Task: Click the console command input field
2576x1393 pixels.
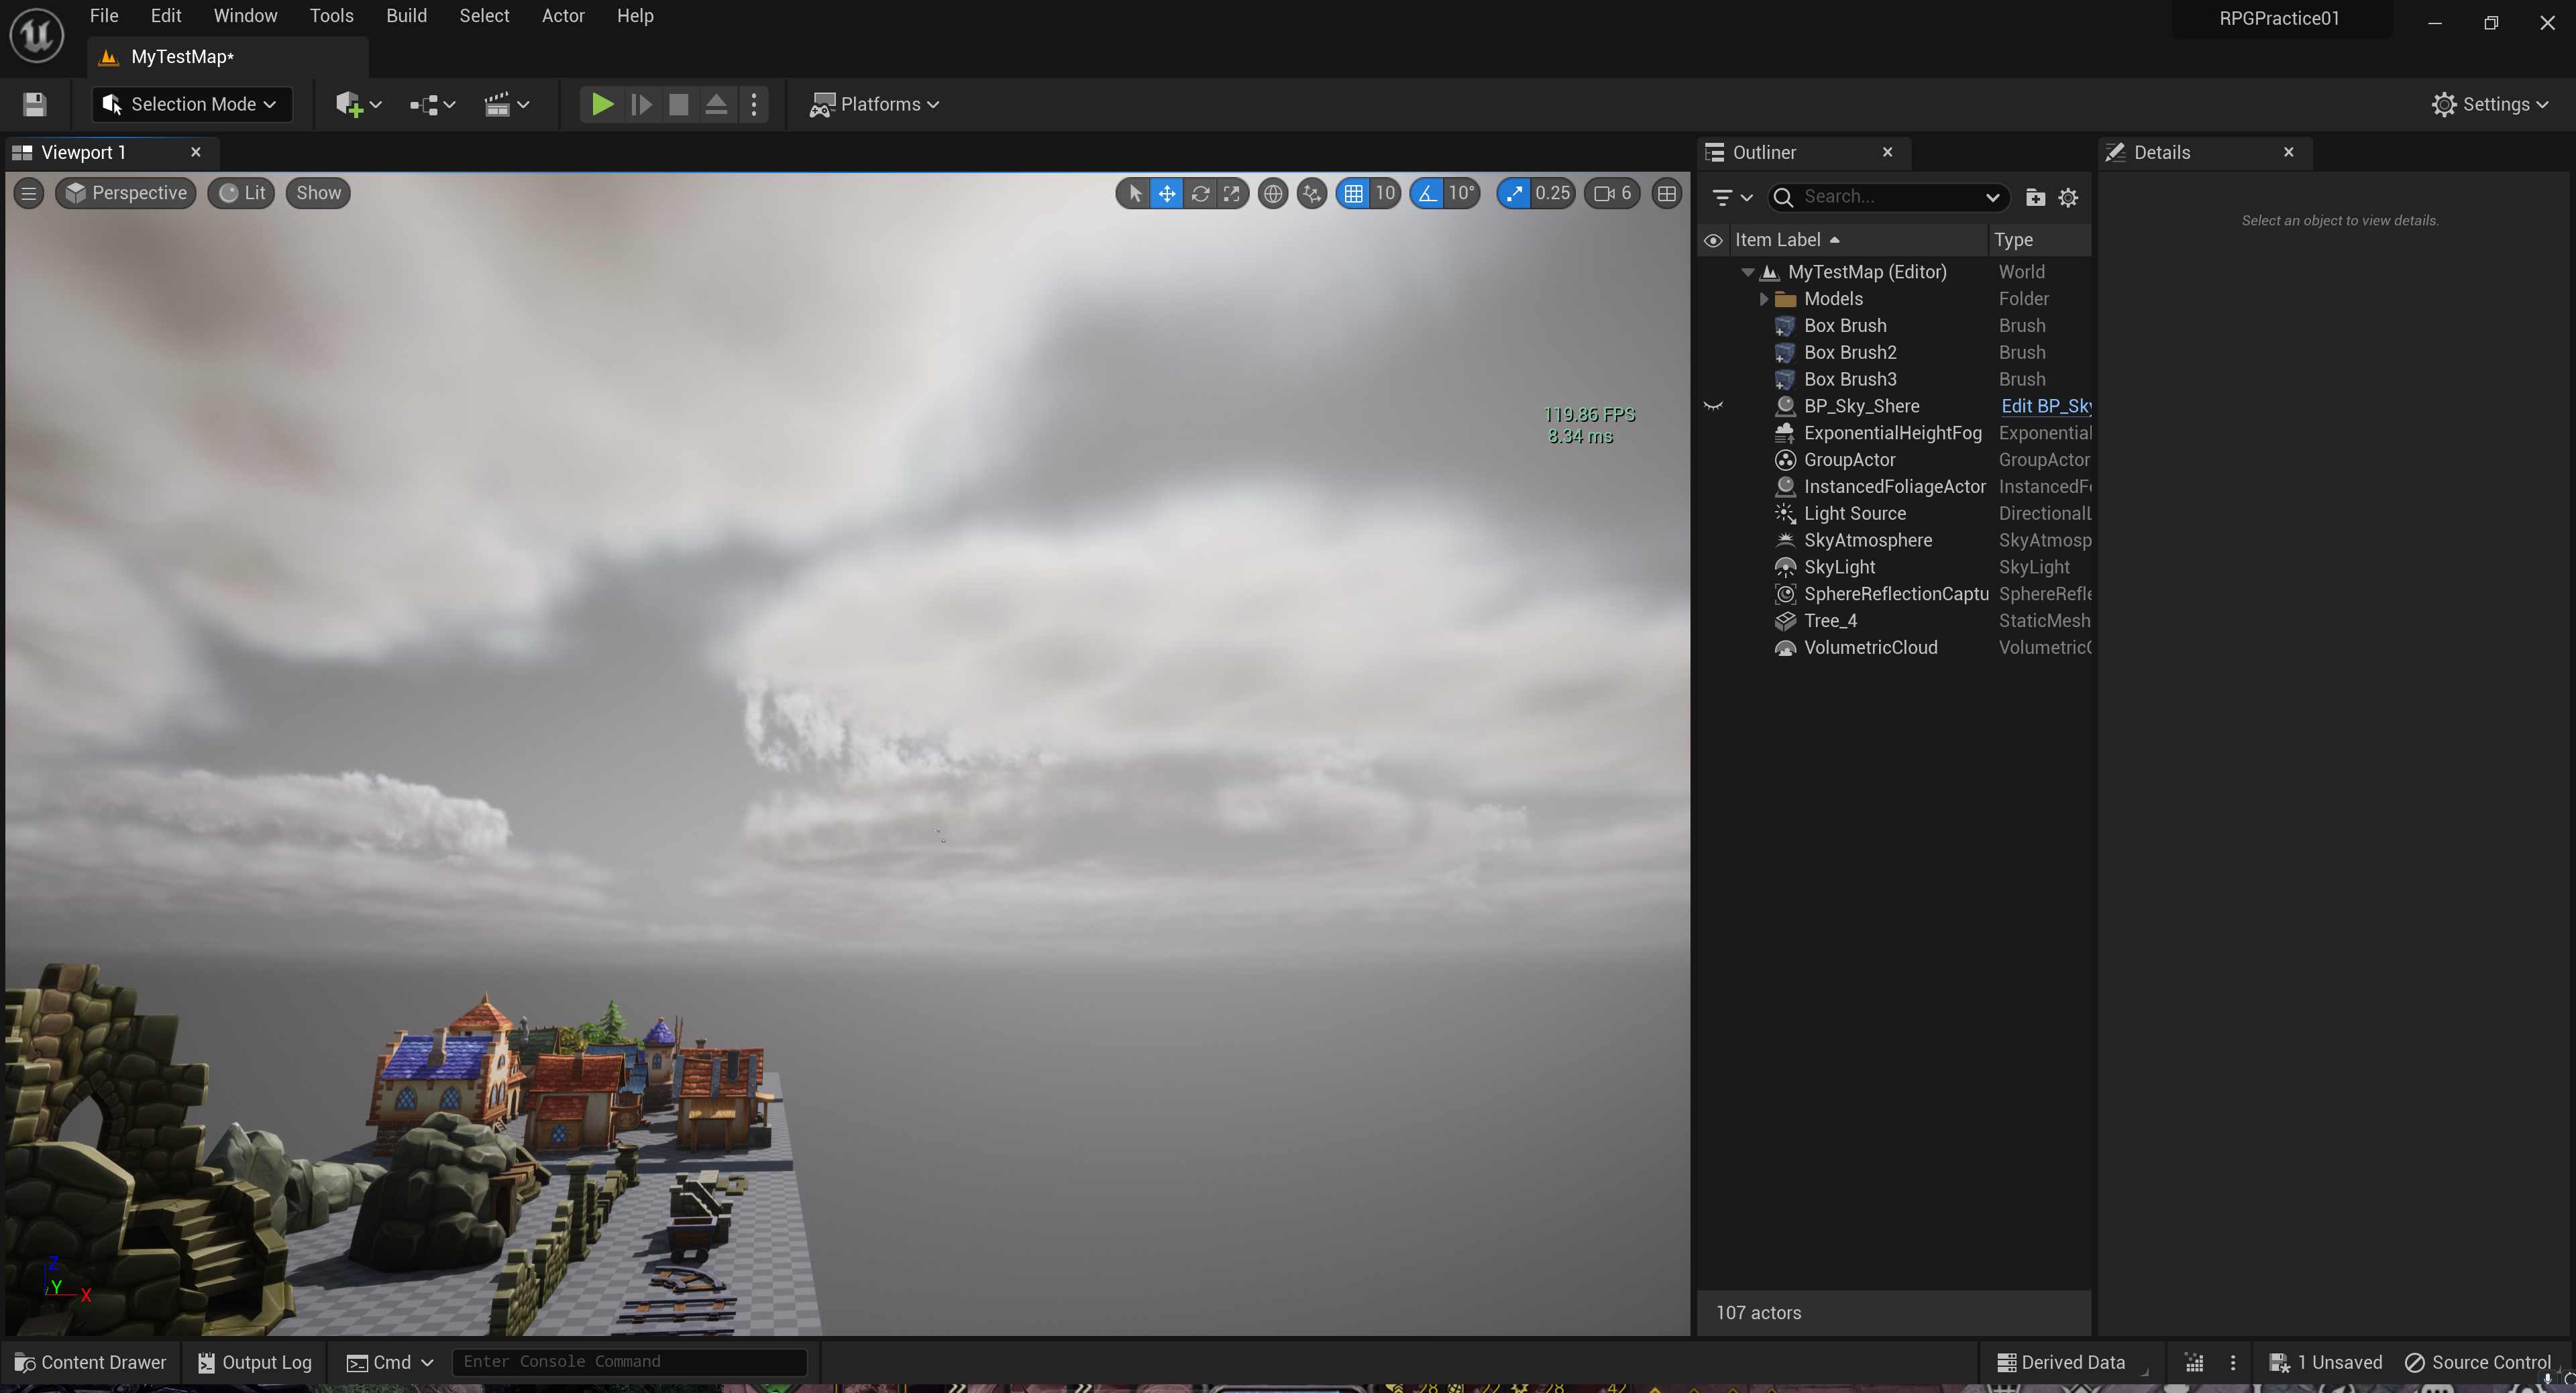Action: (628, 1361)
